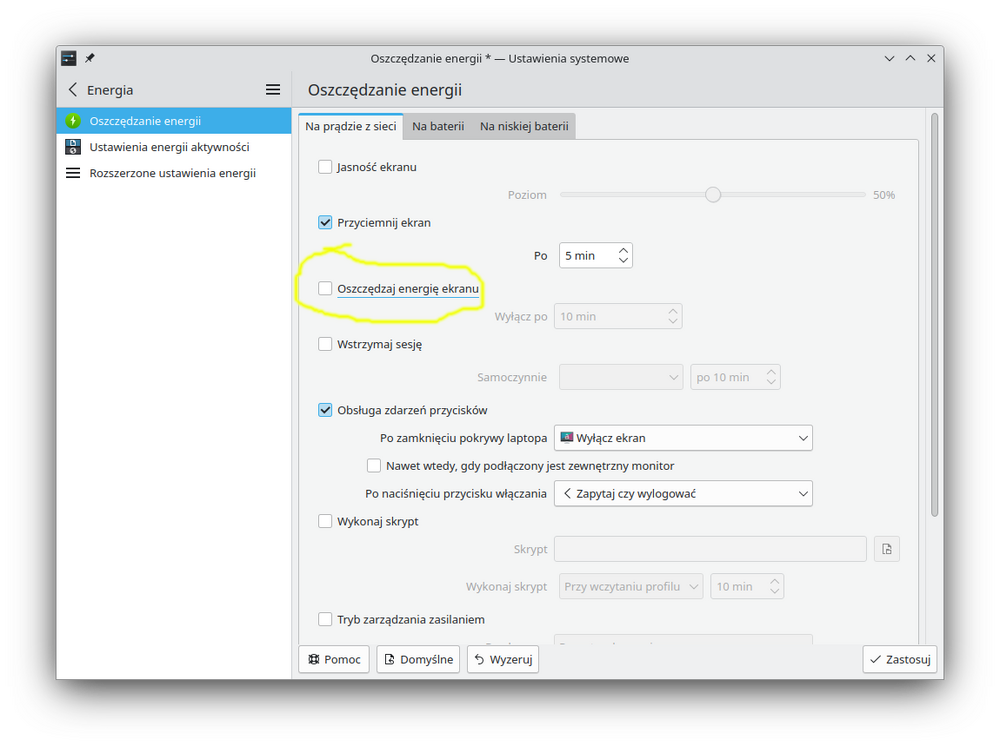
Task: Open Ustawienia energii aktywności sidebar item
Action: click(x=169, y=147)
